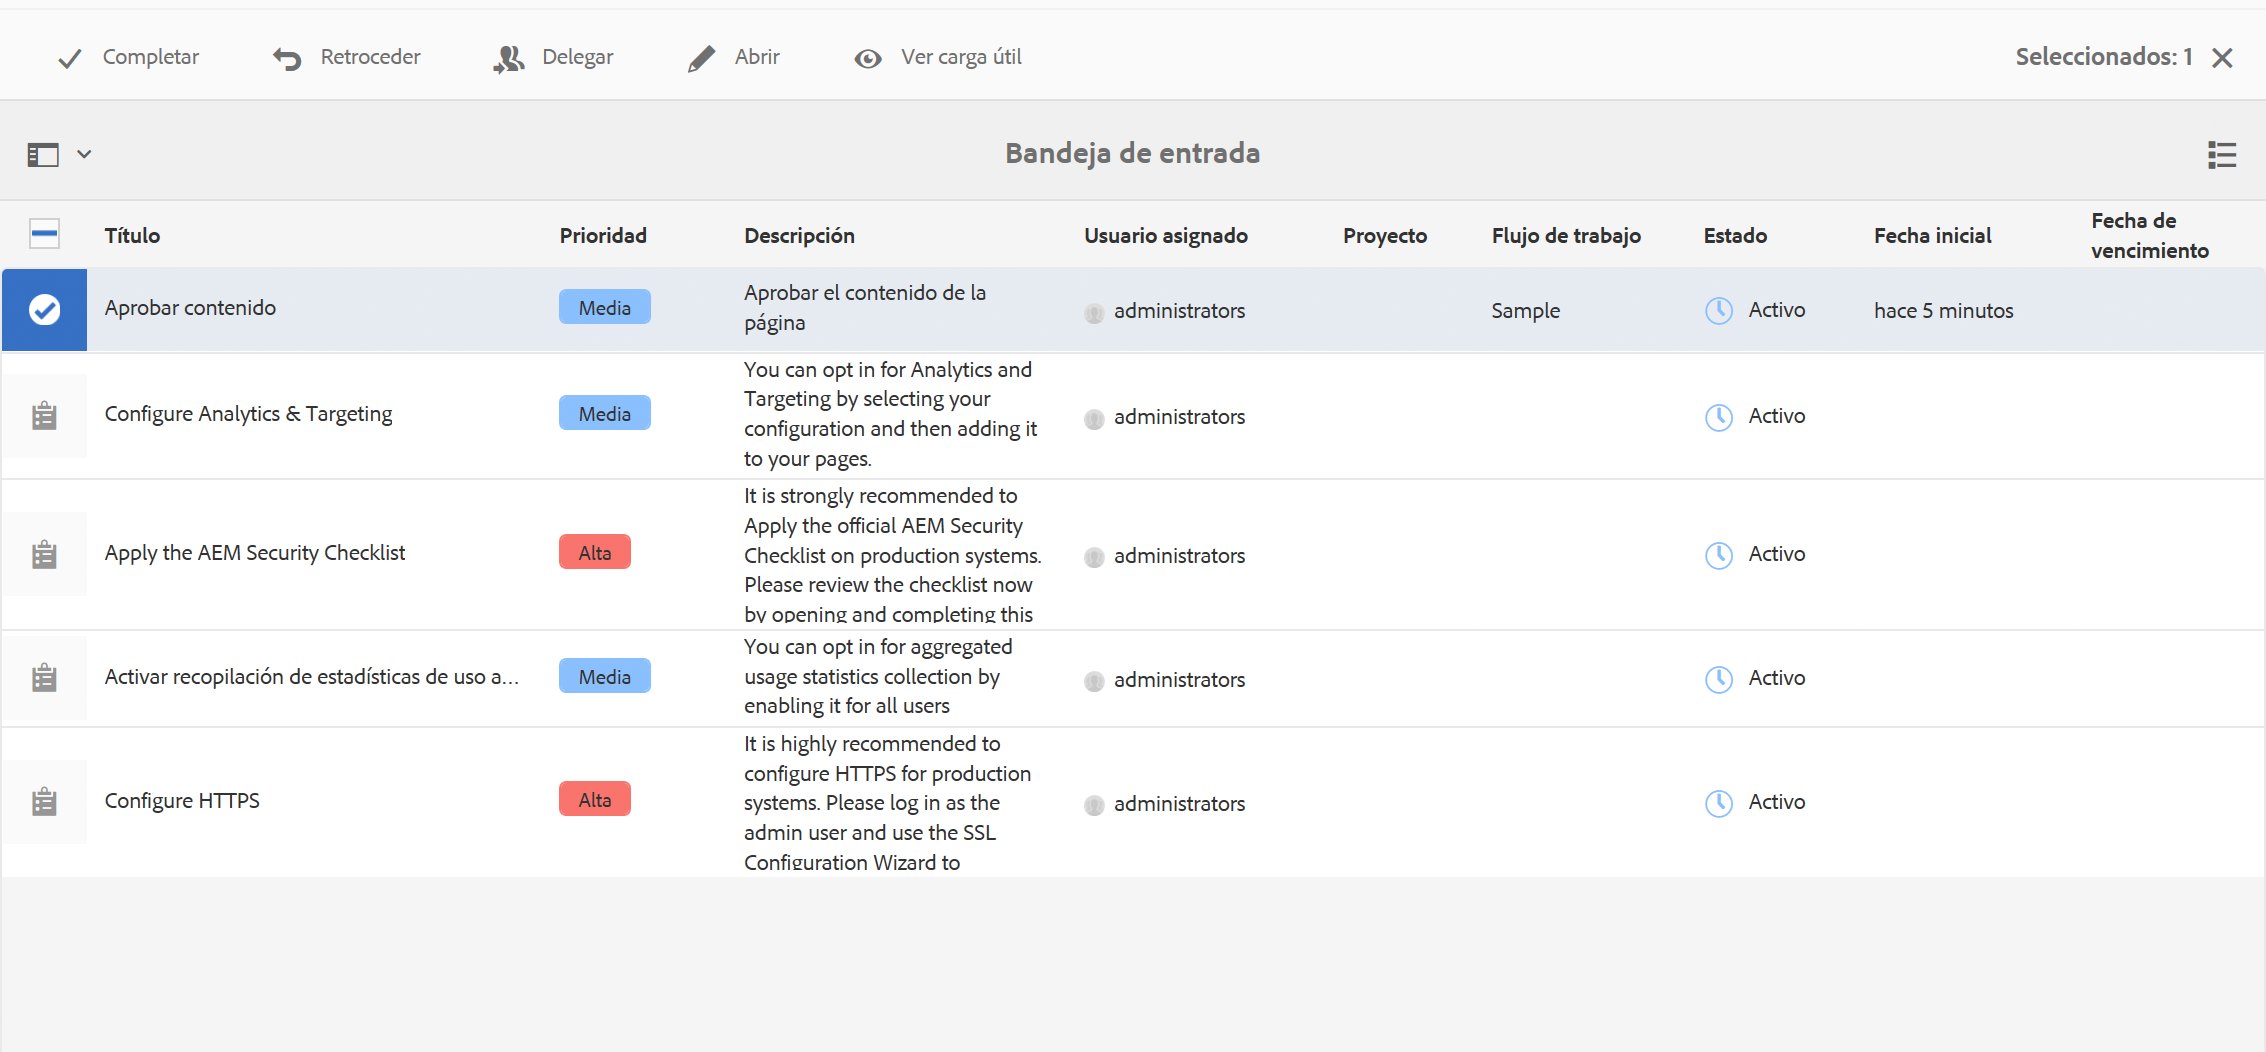2266x1052 pixels.
Task: Deselect the Aprobar contenido row checkbox
Action: (x=44, y=310)
